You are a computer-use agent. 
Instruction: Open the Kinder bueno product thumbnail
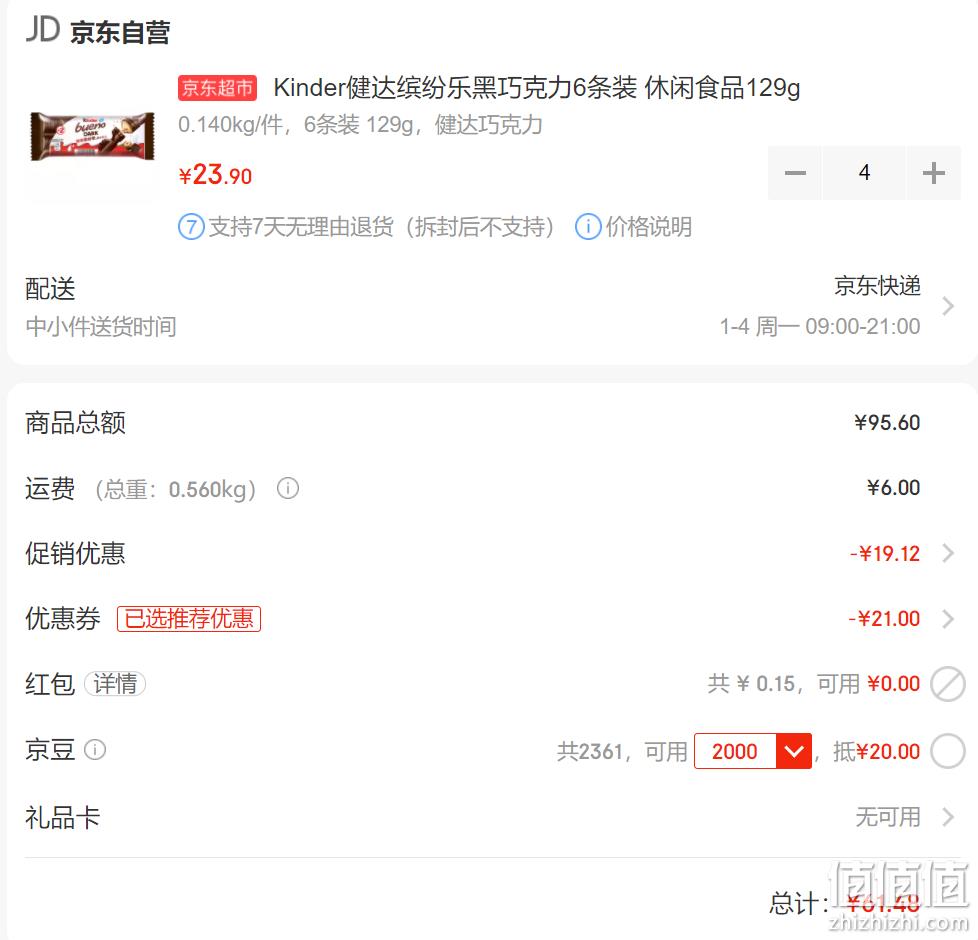(92, 137)
